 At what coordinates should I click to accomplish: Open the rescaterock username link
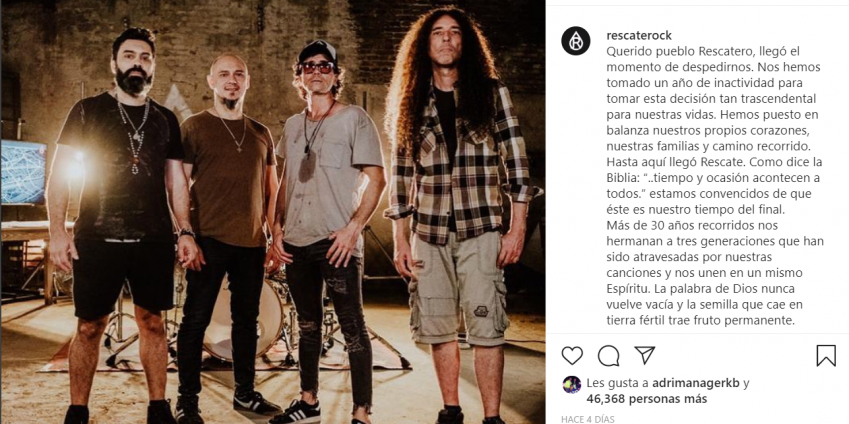(x=639, y=36)
